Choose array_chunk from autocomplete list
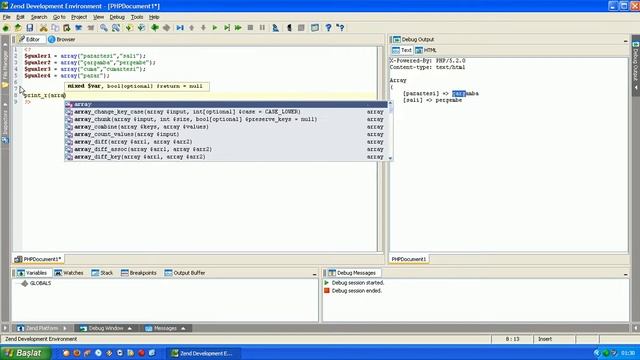The height and width of the screenshot is (360, 640). (x=226, y=119)
